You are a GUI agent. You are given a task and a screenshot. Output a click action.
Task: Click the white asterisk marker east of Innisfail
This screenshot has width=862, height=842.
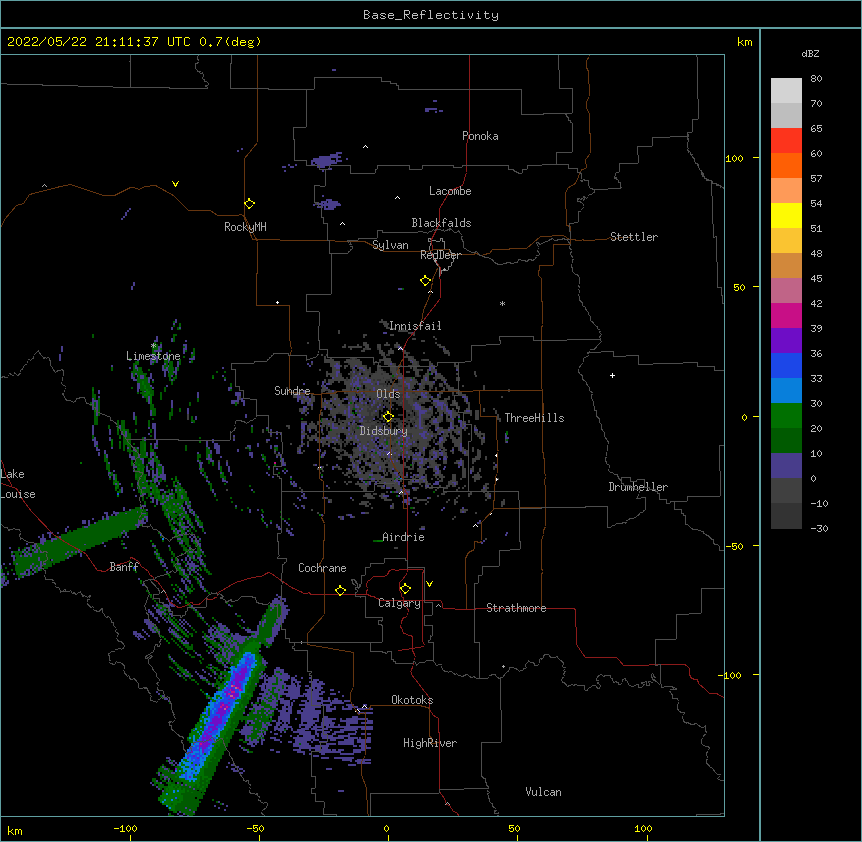pos(502,303)
